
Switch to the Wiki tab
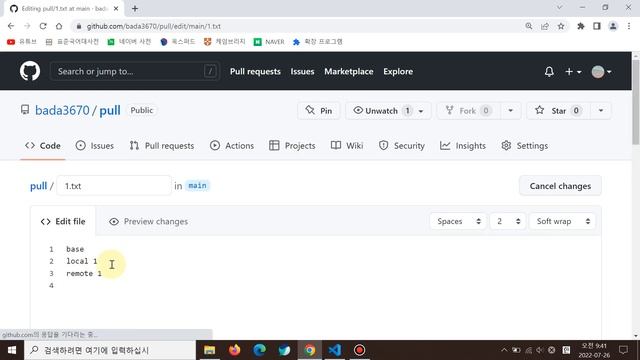tap(347, 146)
